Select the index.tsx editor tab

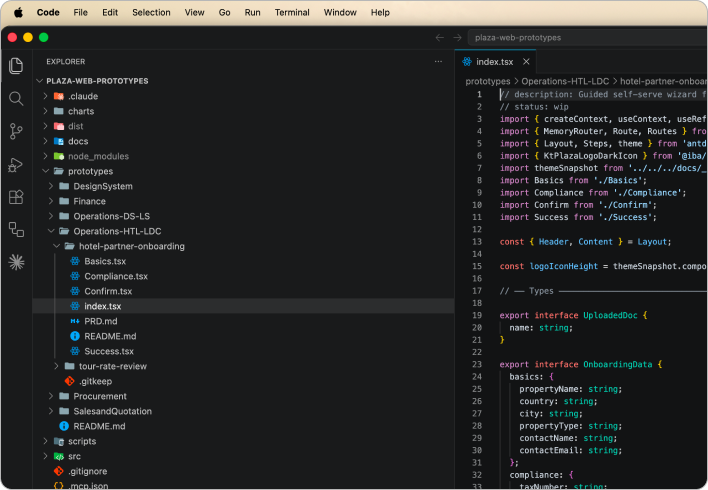tap(495, 61)
